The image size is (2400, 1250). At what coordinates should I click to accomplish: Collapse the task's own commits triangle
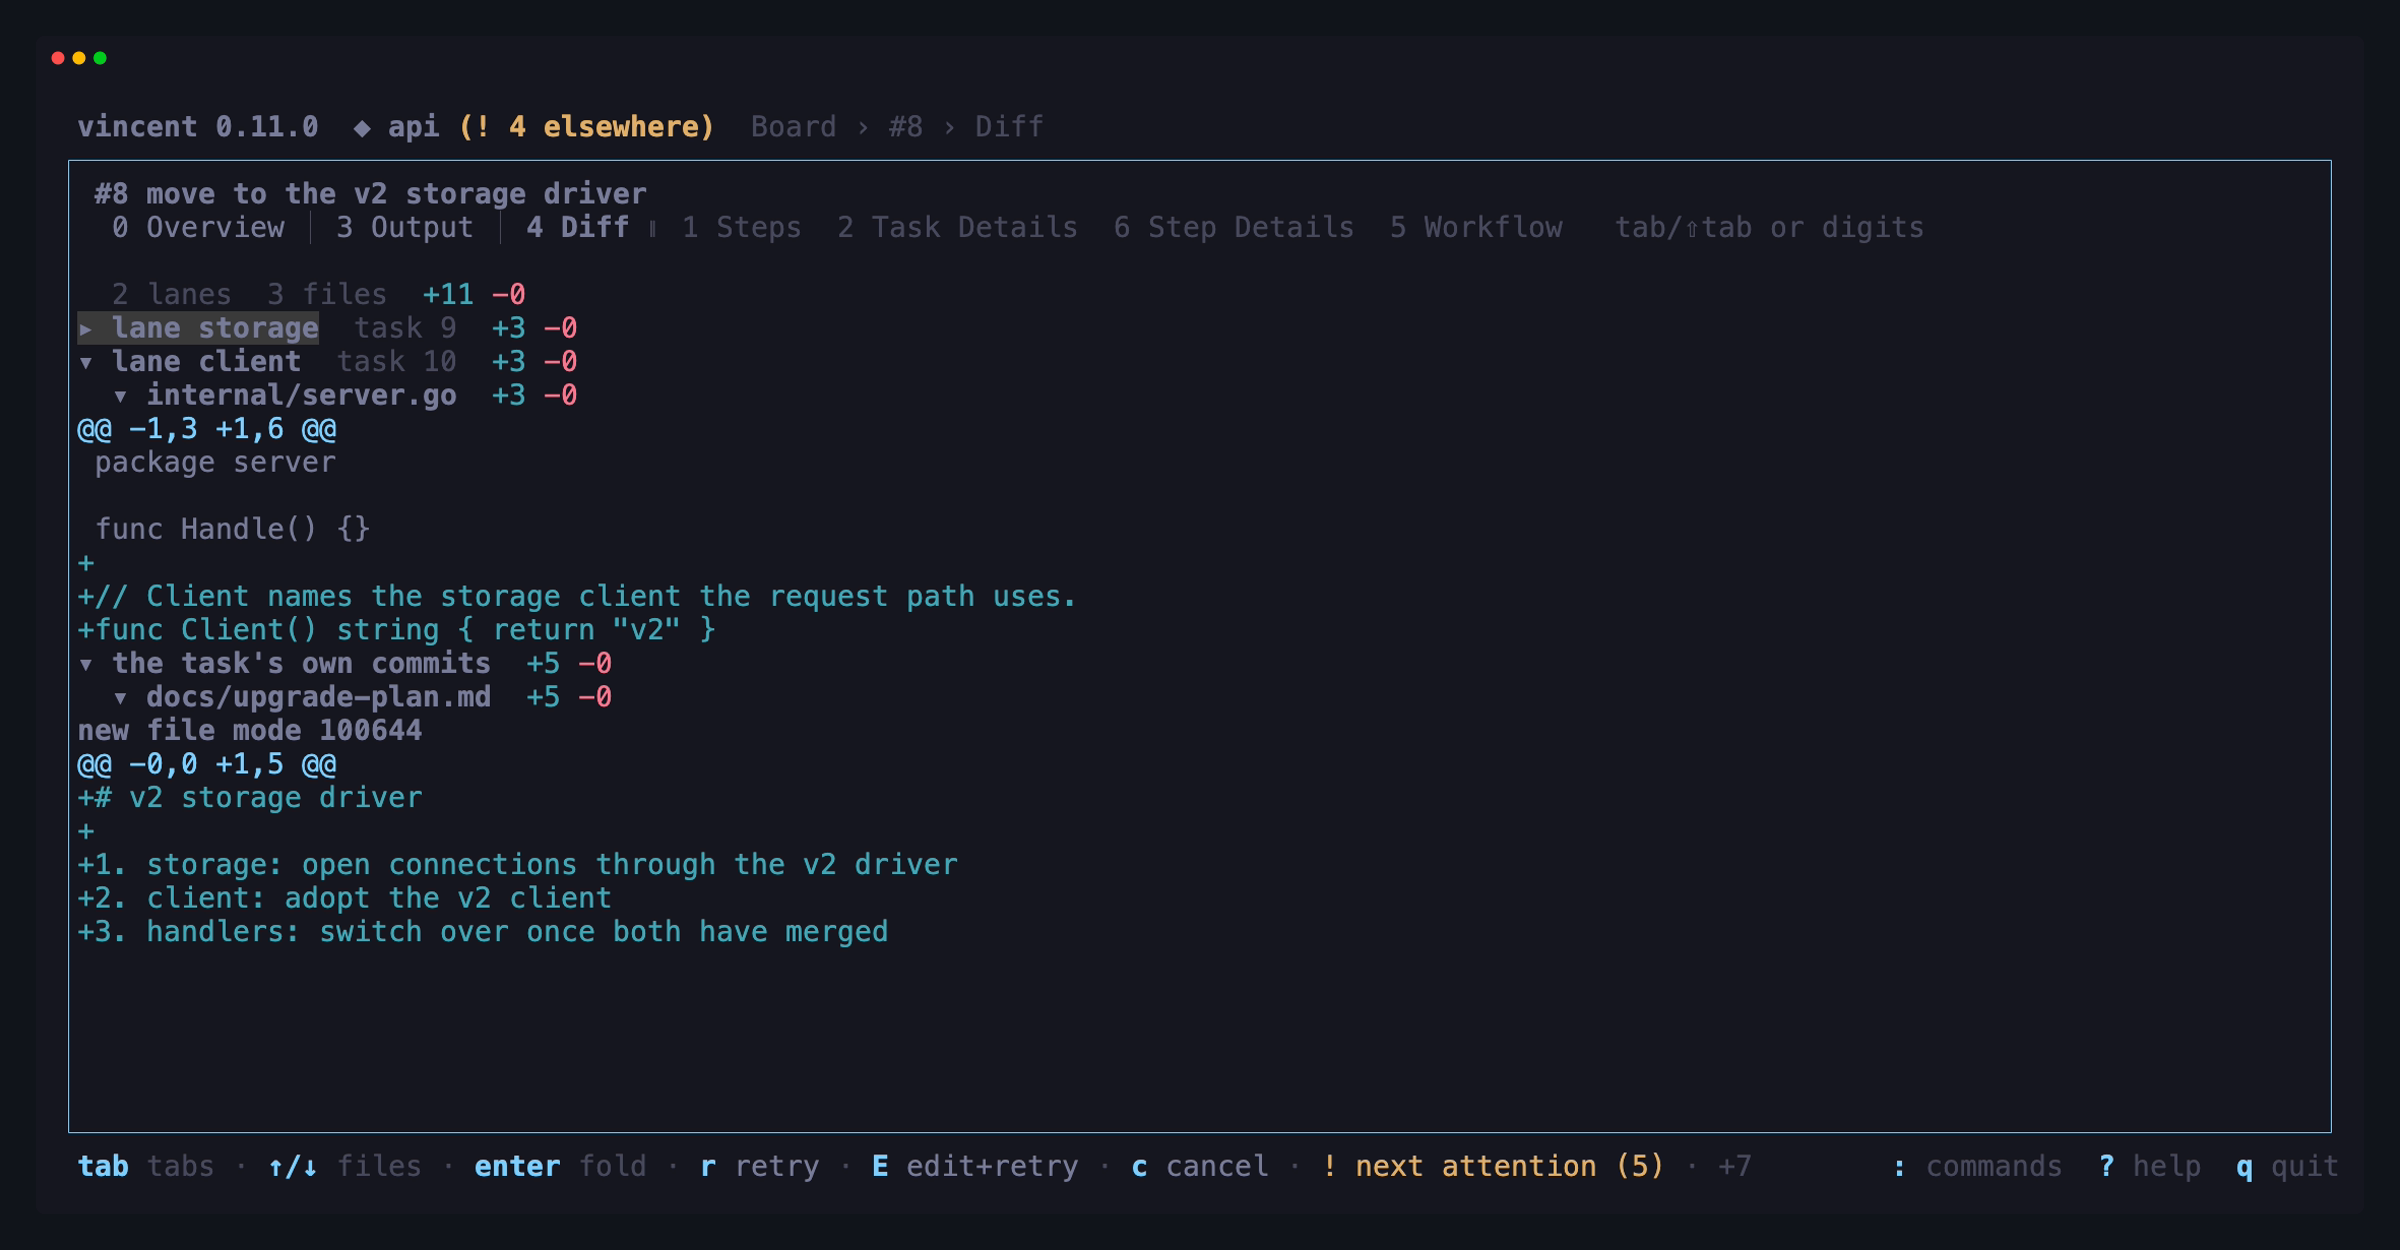(86, 664)
